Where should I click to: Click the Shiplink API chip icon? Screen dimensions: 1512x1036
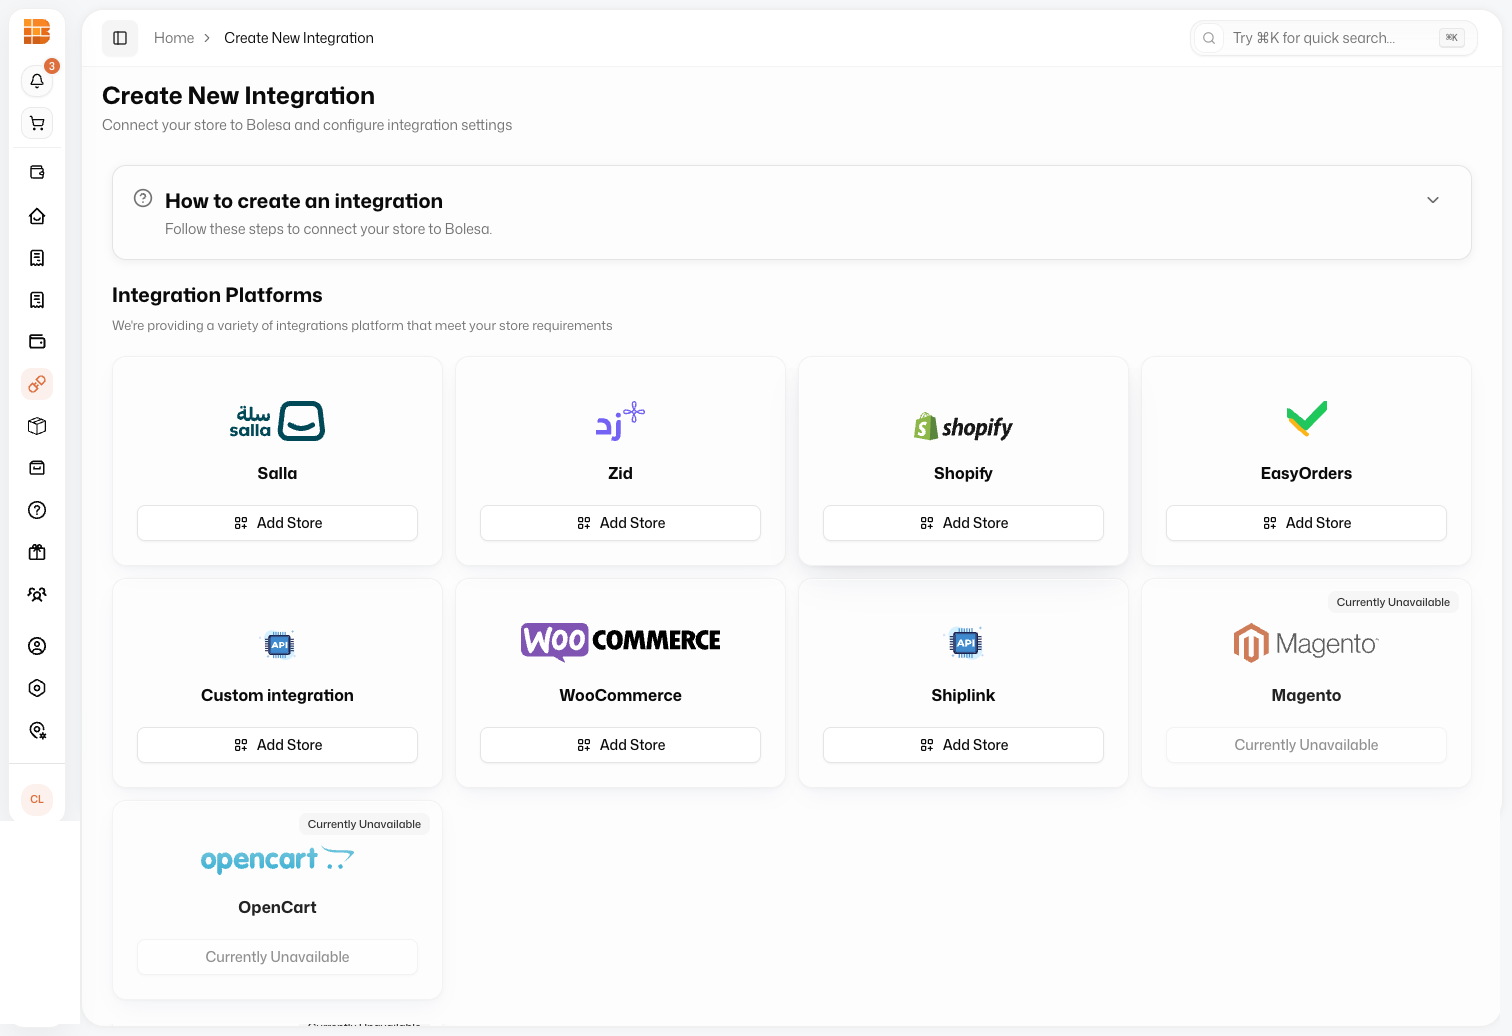click(x=965, y=643)
